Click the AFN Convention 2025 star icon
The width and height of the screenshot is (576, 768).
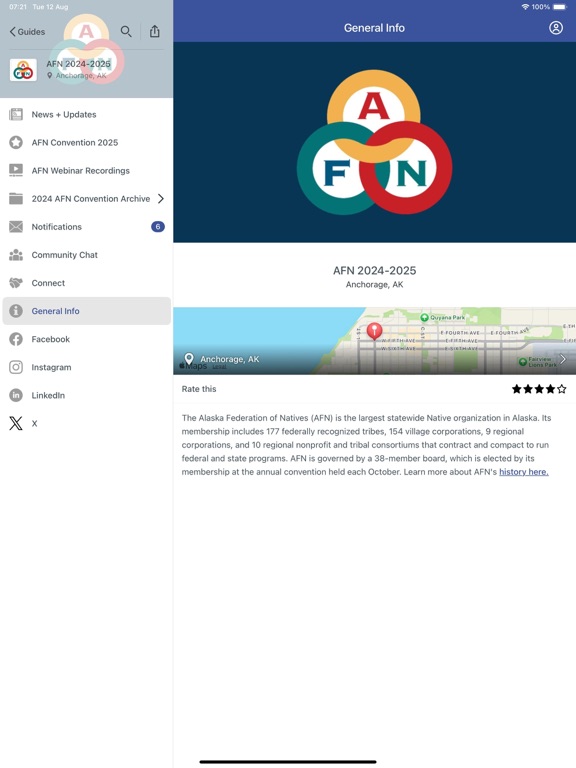pyautogui.click(x=16, y=143)
